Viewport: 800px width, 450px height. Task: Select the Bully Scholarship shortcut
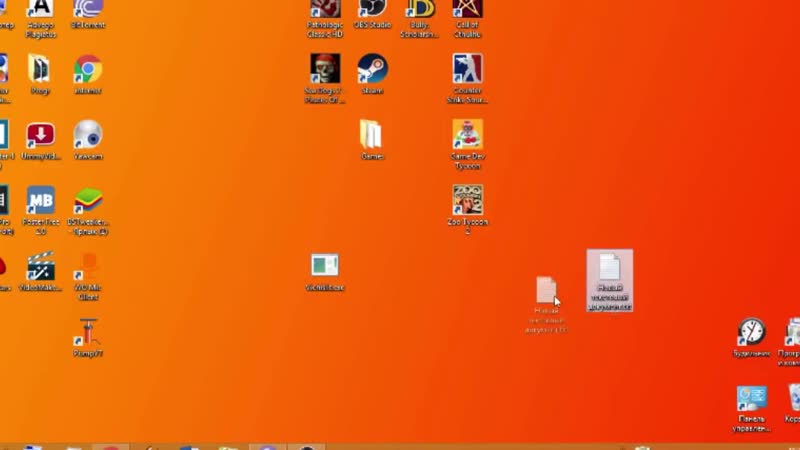coord(419,18)
